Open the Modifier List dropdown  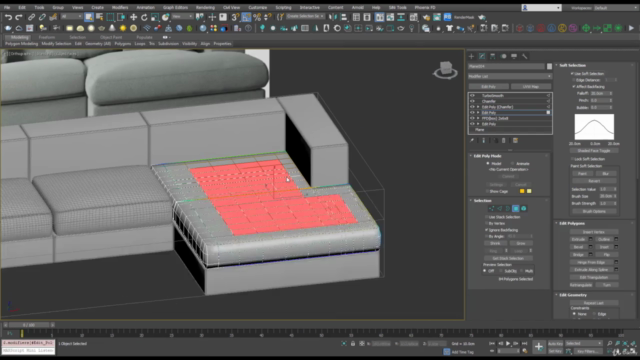tap(510, 76)
